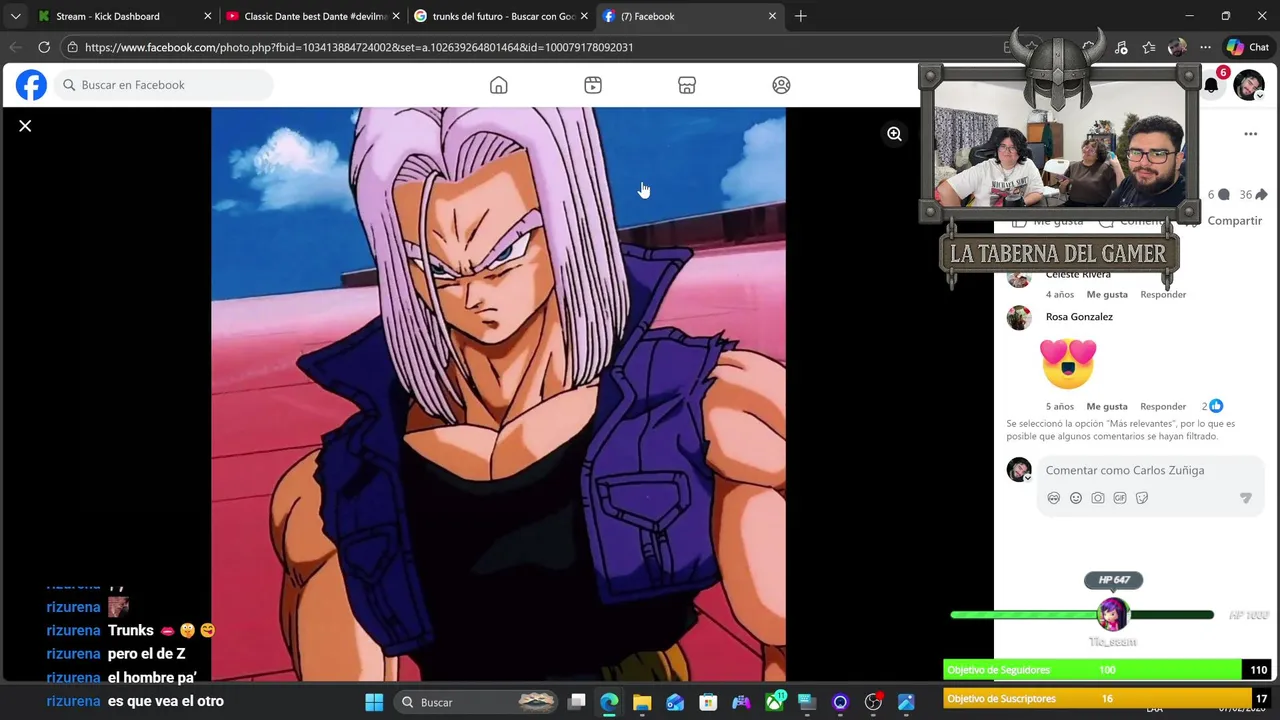Screen dimensions: 1280x720
Task: Open emoji picker in comment box
Action: 1076,498
